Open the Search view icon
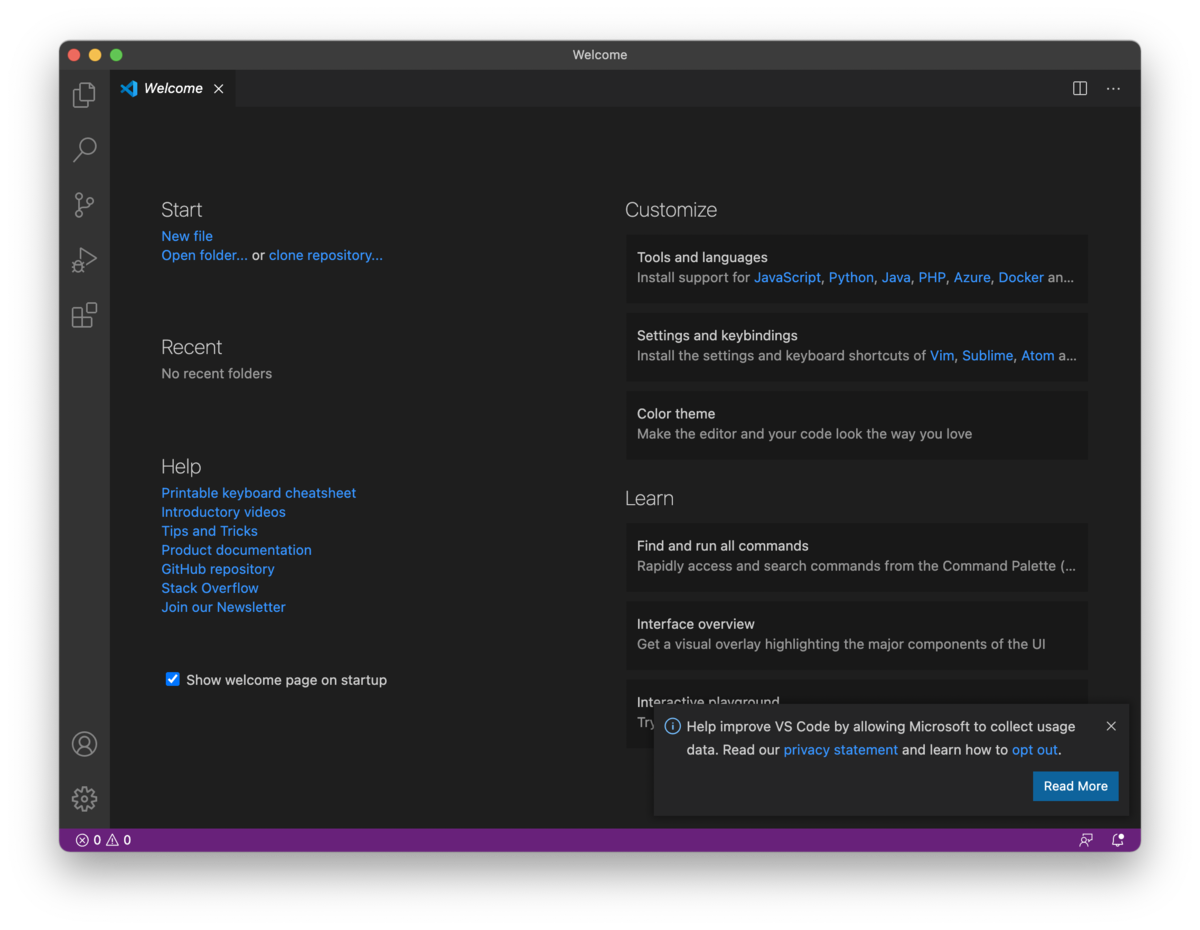The height and width of the screenshot is (930, 1200). pos(84,150)
